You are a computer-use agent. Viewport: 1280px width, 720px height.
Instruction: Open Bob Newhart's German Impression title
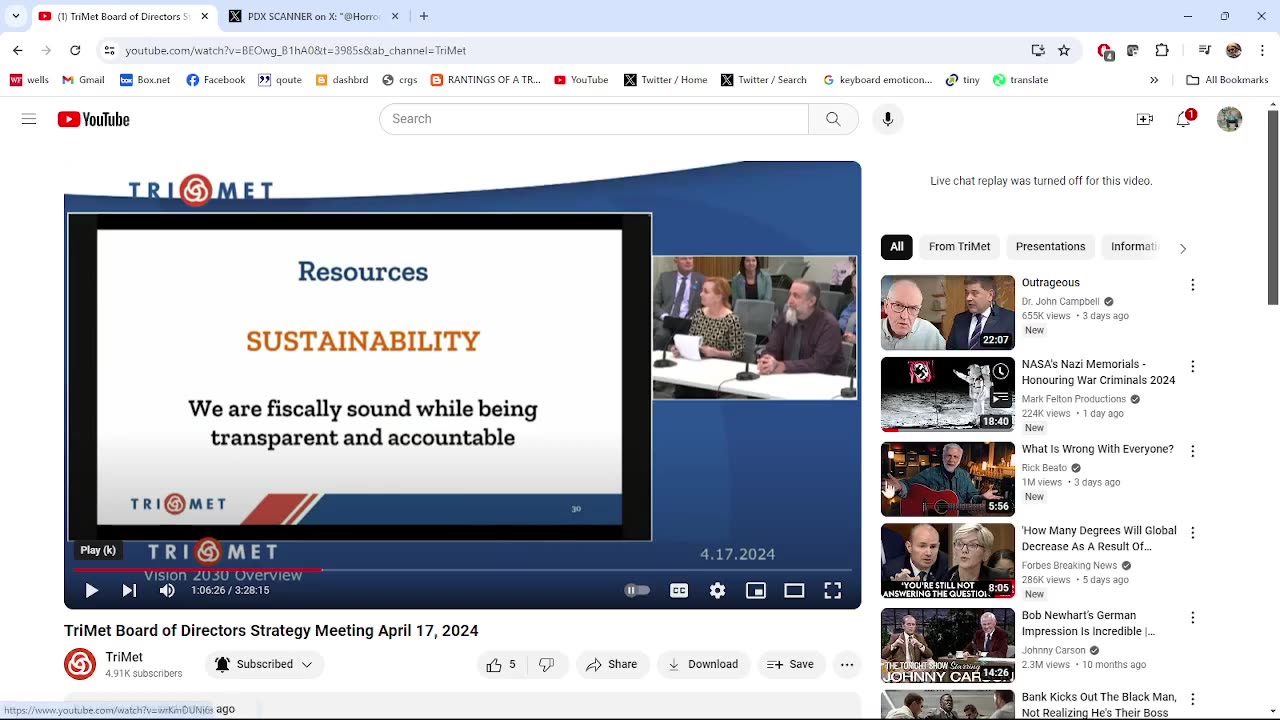tap(1088, 624)
